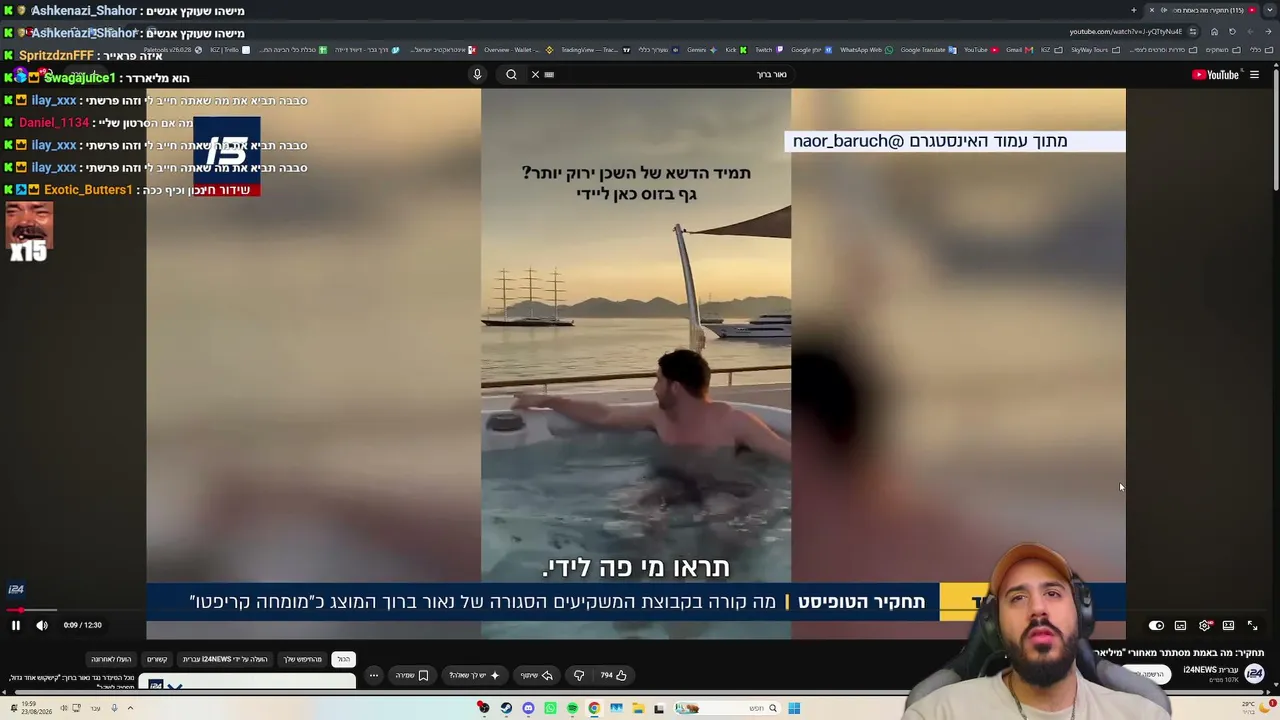Show hidden system tray icons chevron
Image resolution: width=1280 pixels, height=720 pixels.
(x=130, y=708)
